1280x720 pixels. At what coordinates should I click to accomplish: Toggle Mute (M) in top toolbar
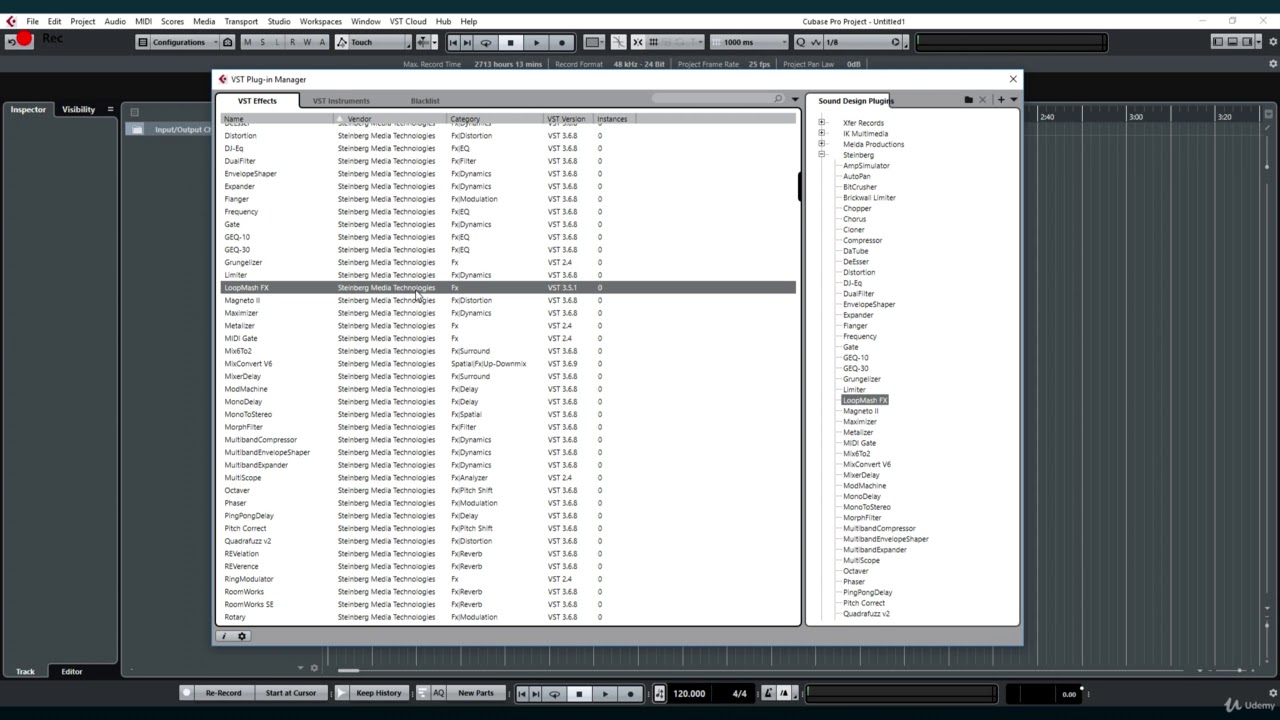248,42
